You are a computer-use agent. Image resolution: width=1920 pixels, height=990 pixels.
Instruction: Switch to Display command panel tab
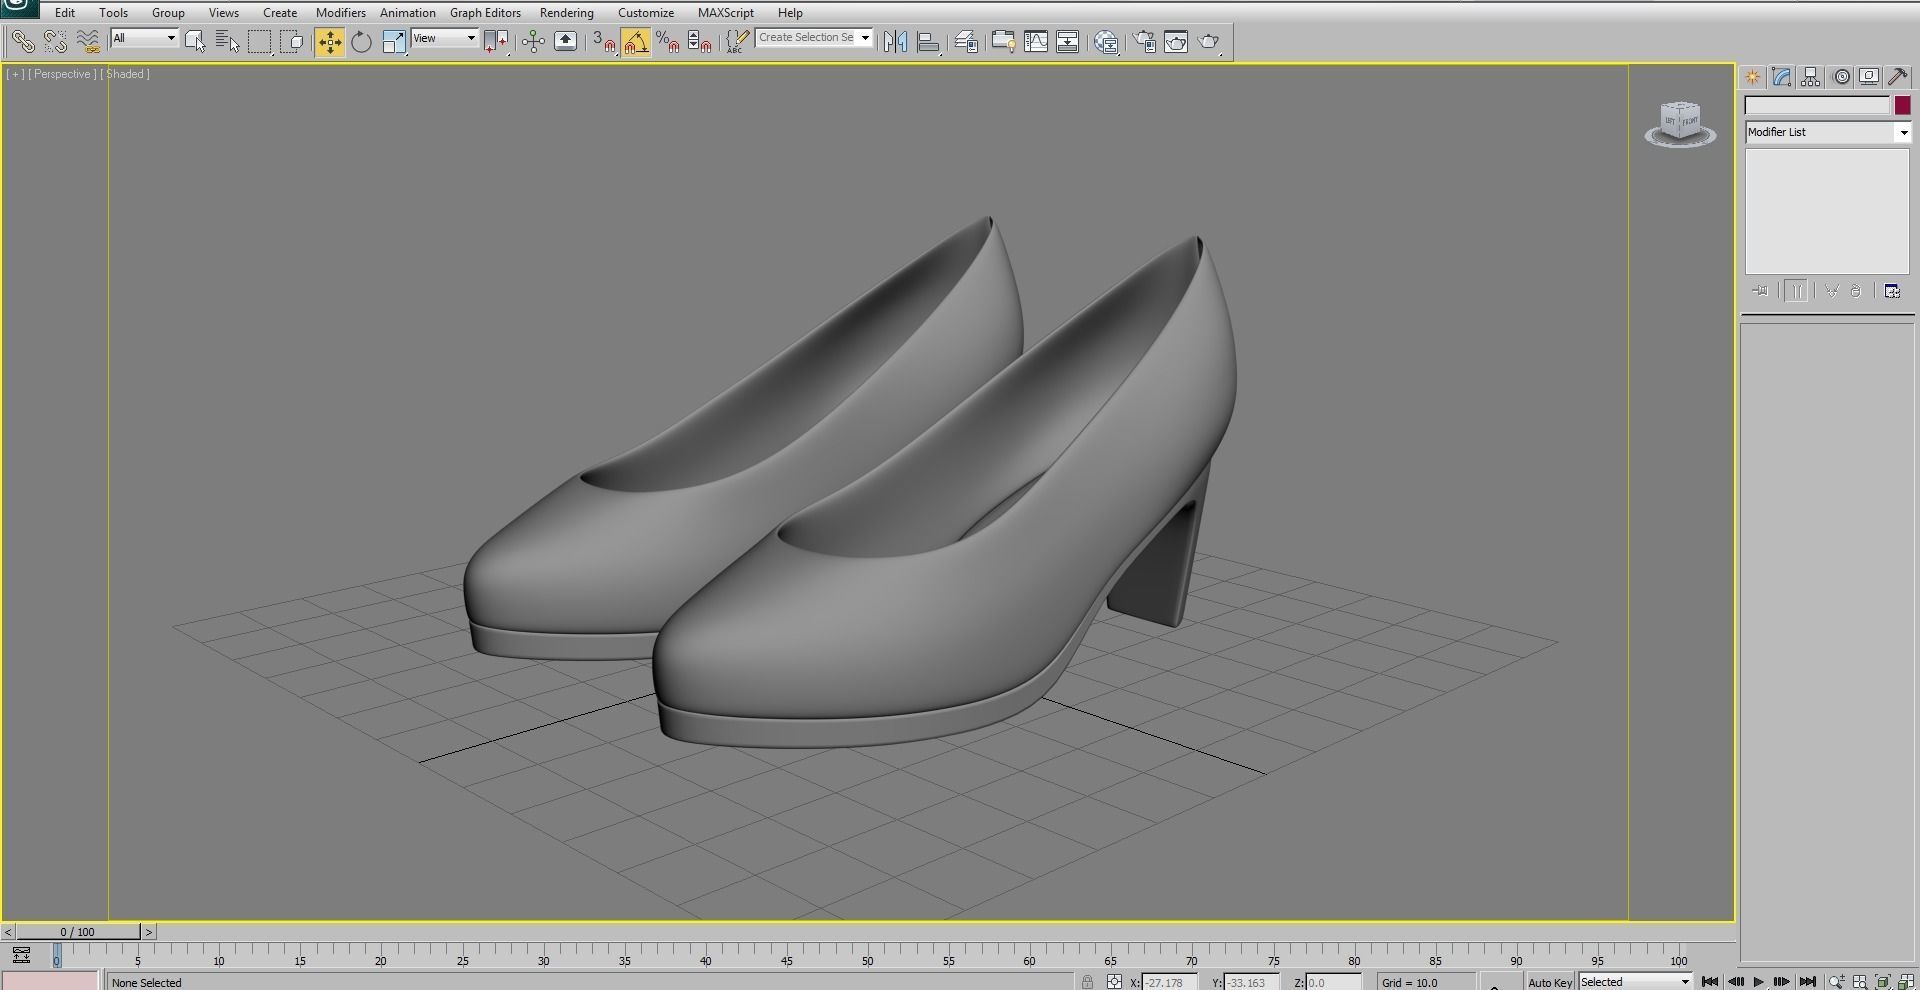pos(1869,77)
